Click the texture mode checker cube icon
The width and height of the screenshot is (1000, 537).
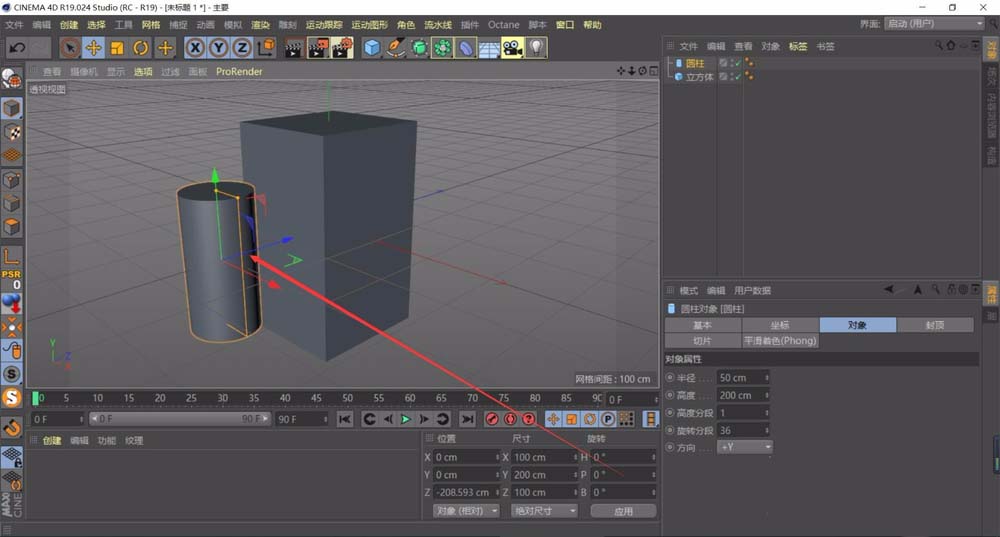click(11, 132)
